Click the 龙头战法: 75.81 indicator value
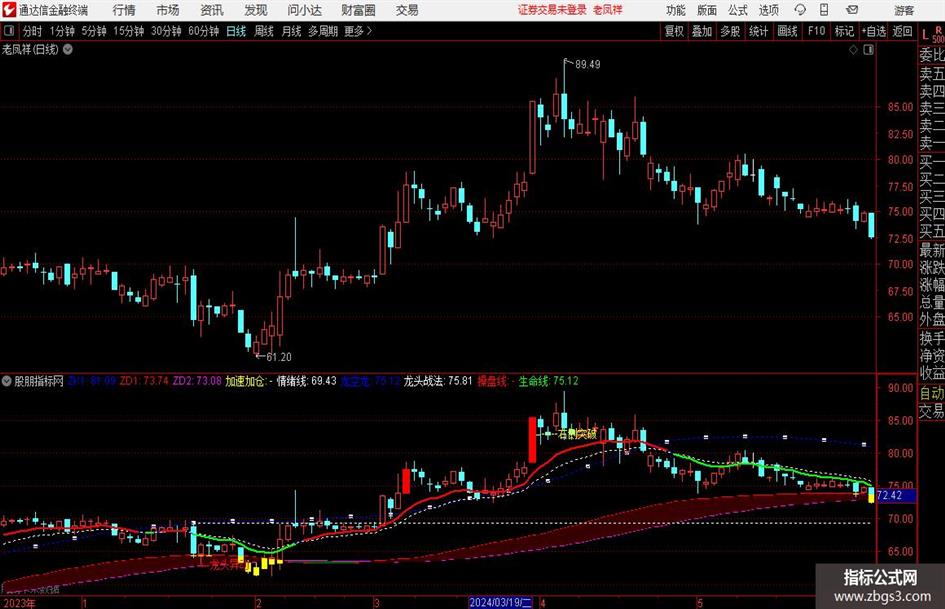This screenshot has height=609, width=945. pos(438,381)
